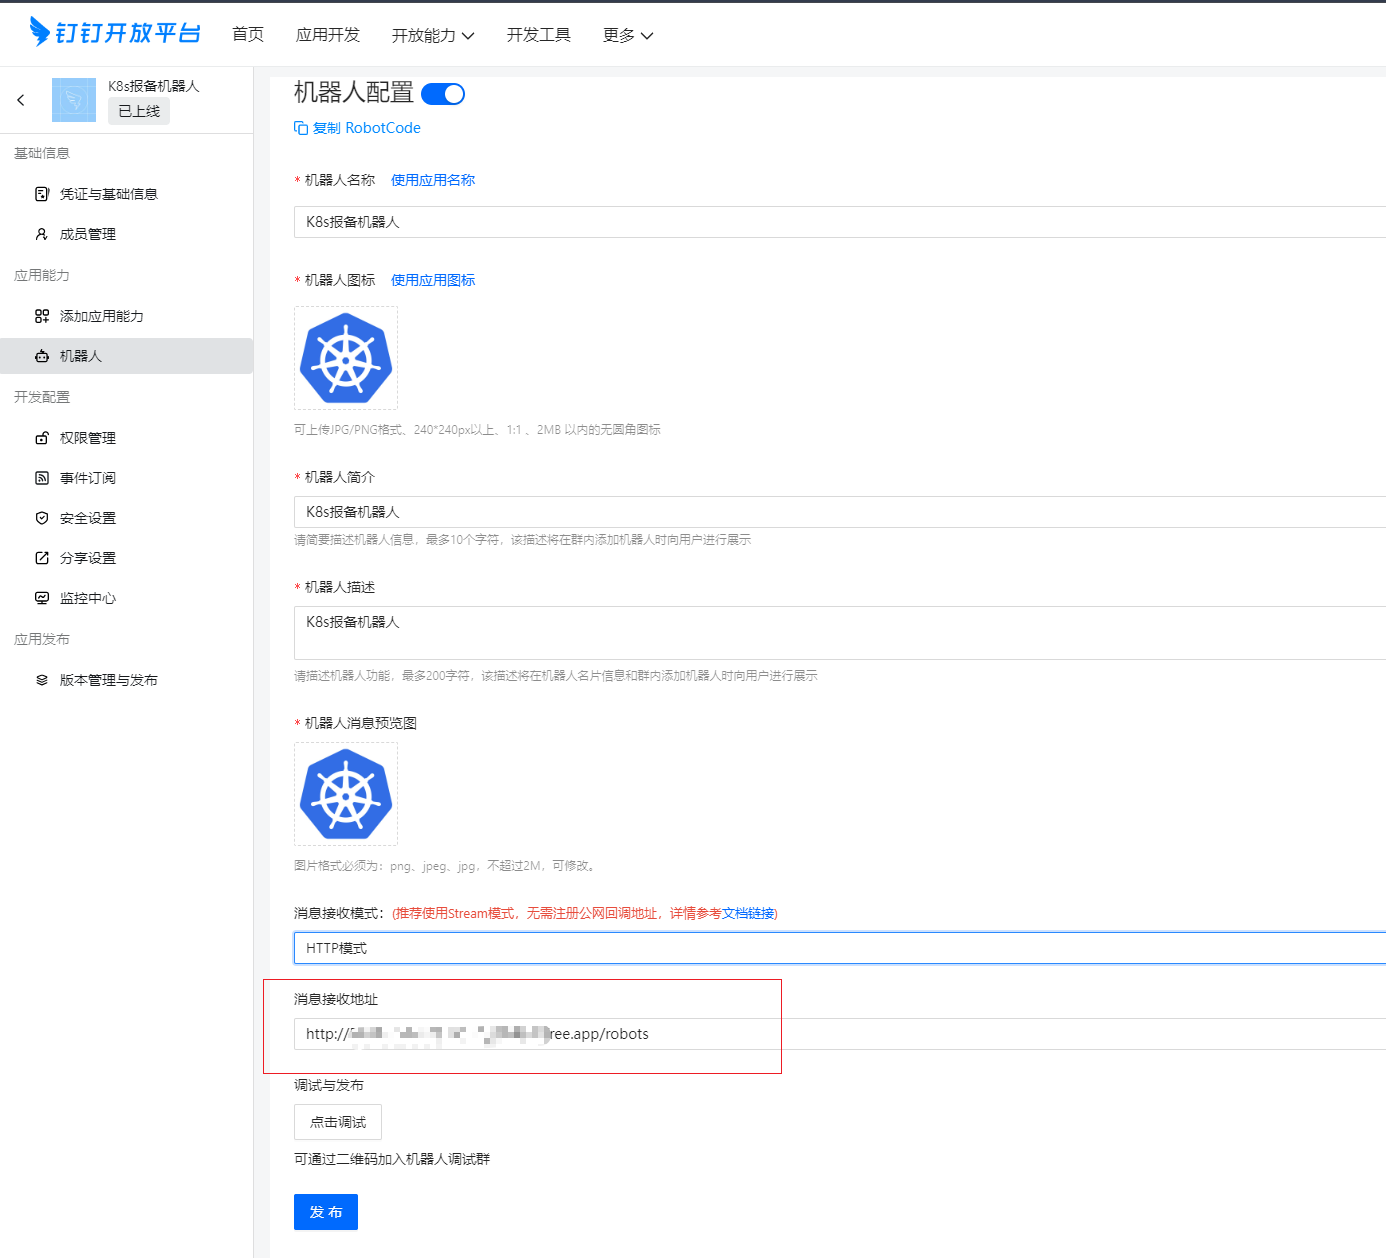Viewport: 1386px width, 1258px height.
Task: Click the copy icon beside RobotCode
Action: (x=301, y=128)
